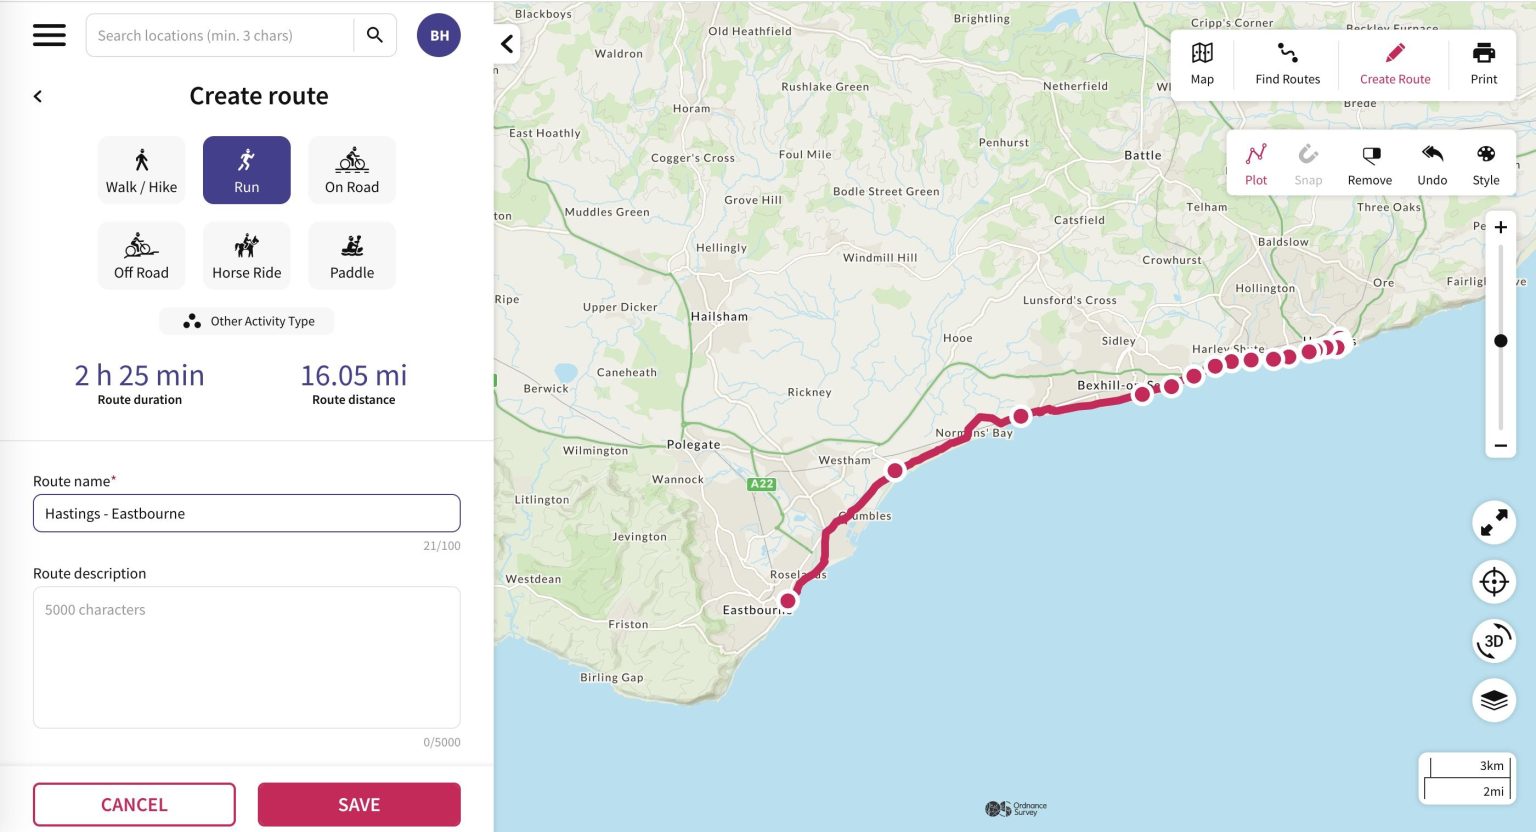This screenshot has width=1536, height=832.
Task: Open Other Activity Type options
Action: pyautogui.click(x=246, y=321)
